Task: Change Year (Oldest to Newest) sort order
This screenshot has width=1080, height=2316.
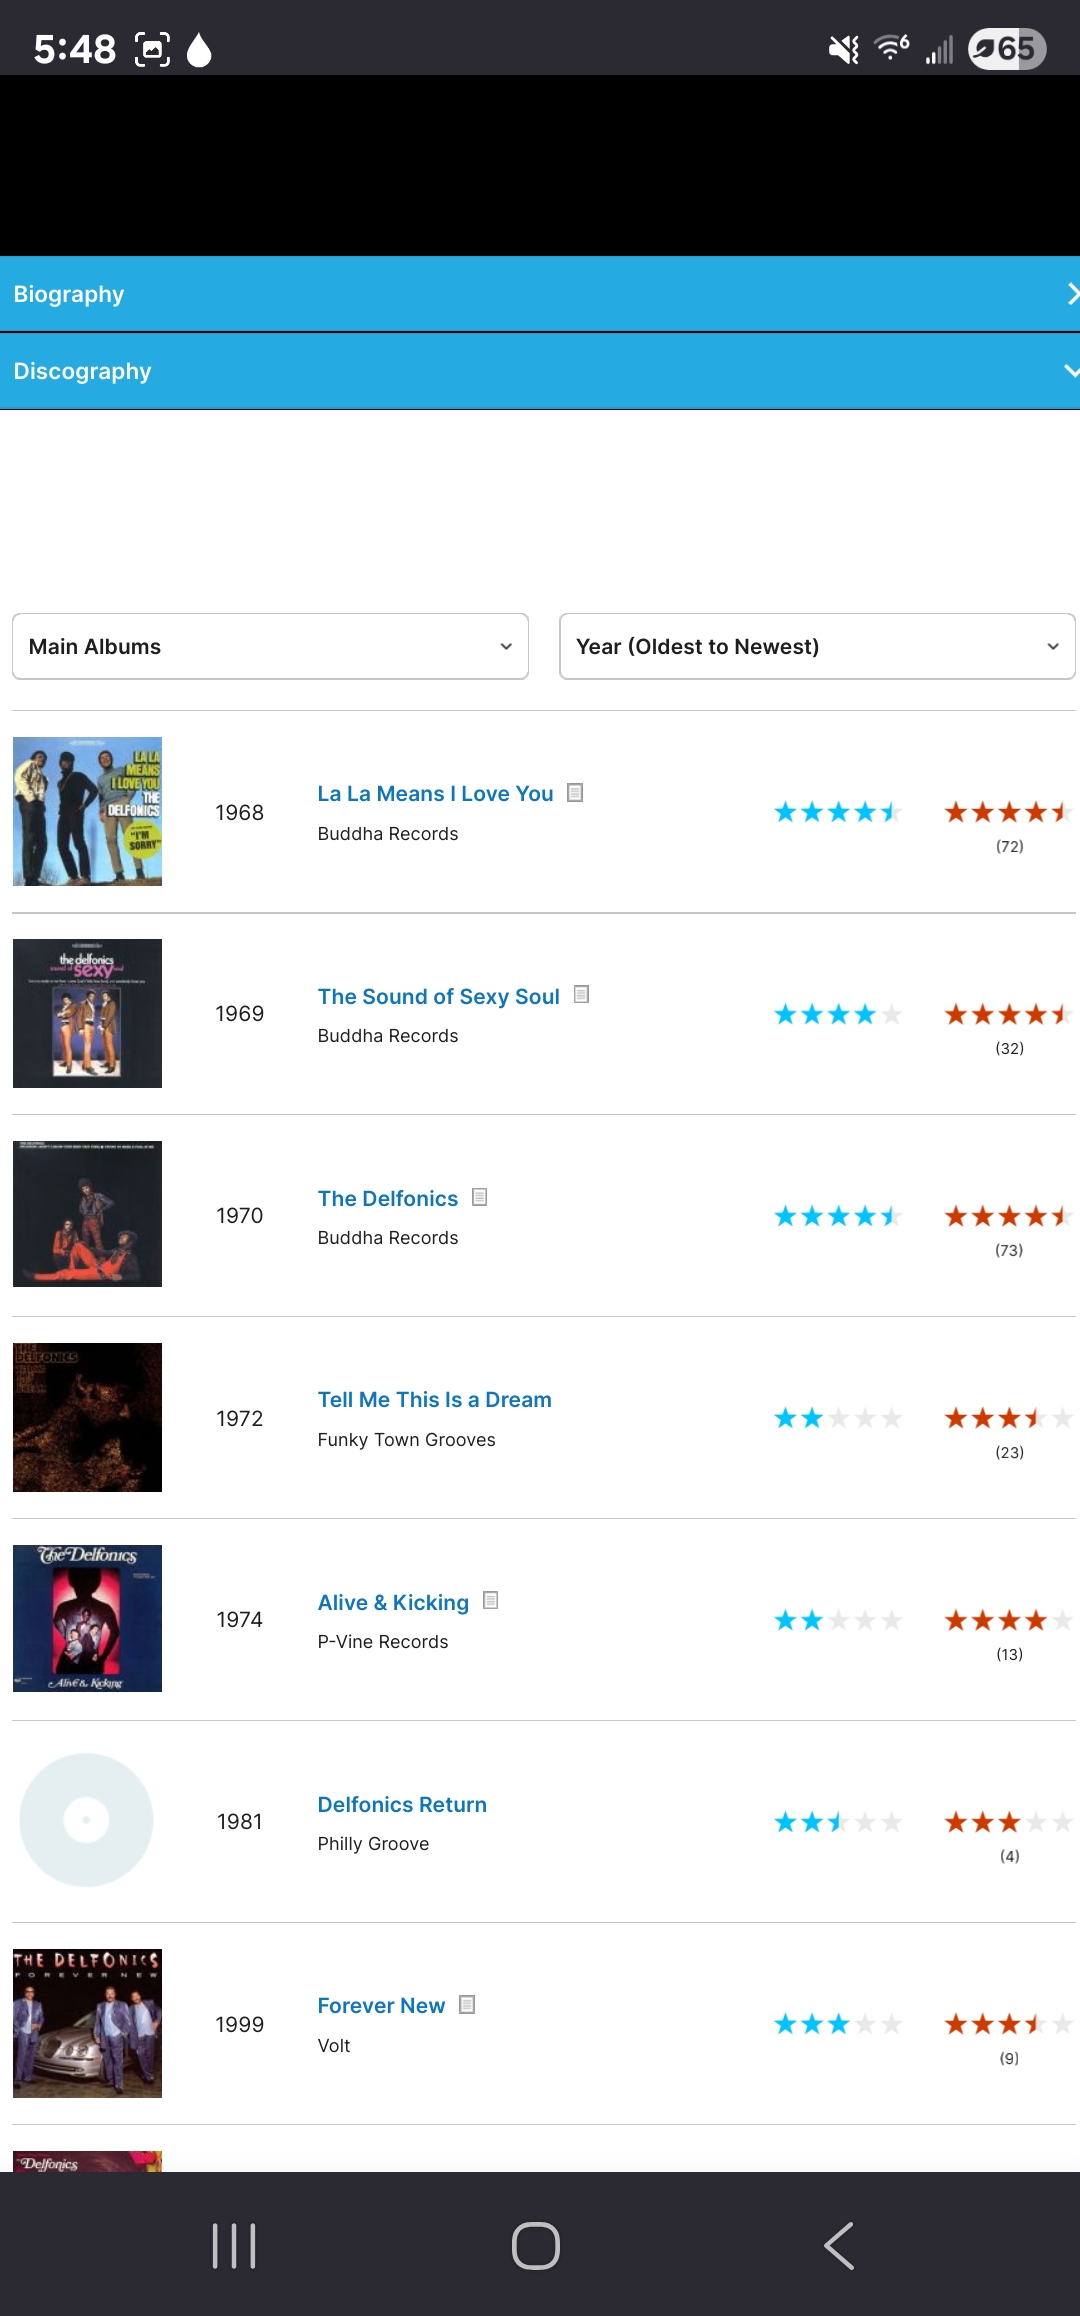Action: click(817, 647)
